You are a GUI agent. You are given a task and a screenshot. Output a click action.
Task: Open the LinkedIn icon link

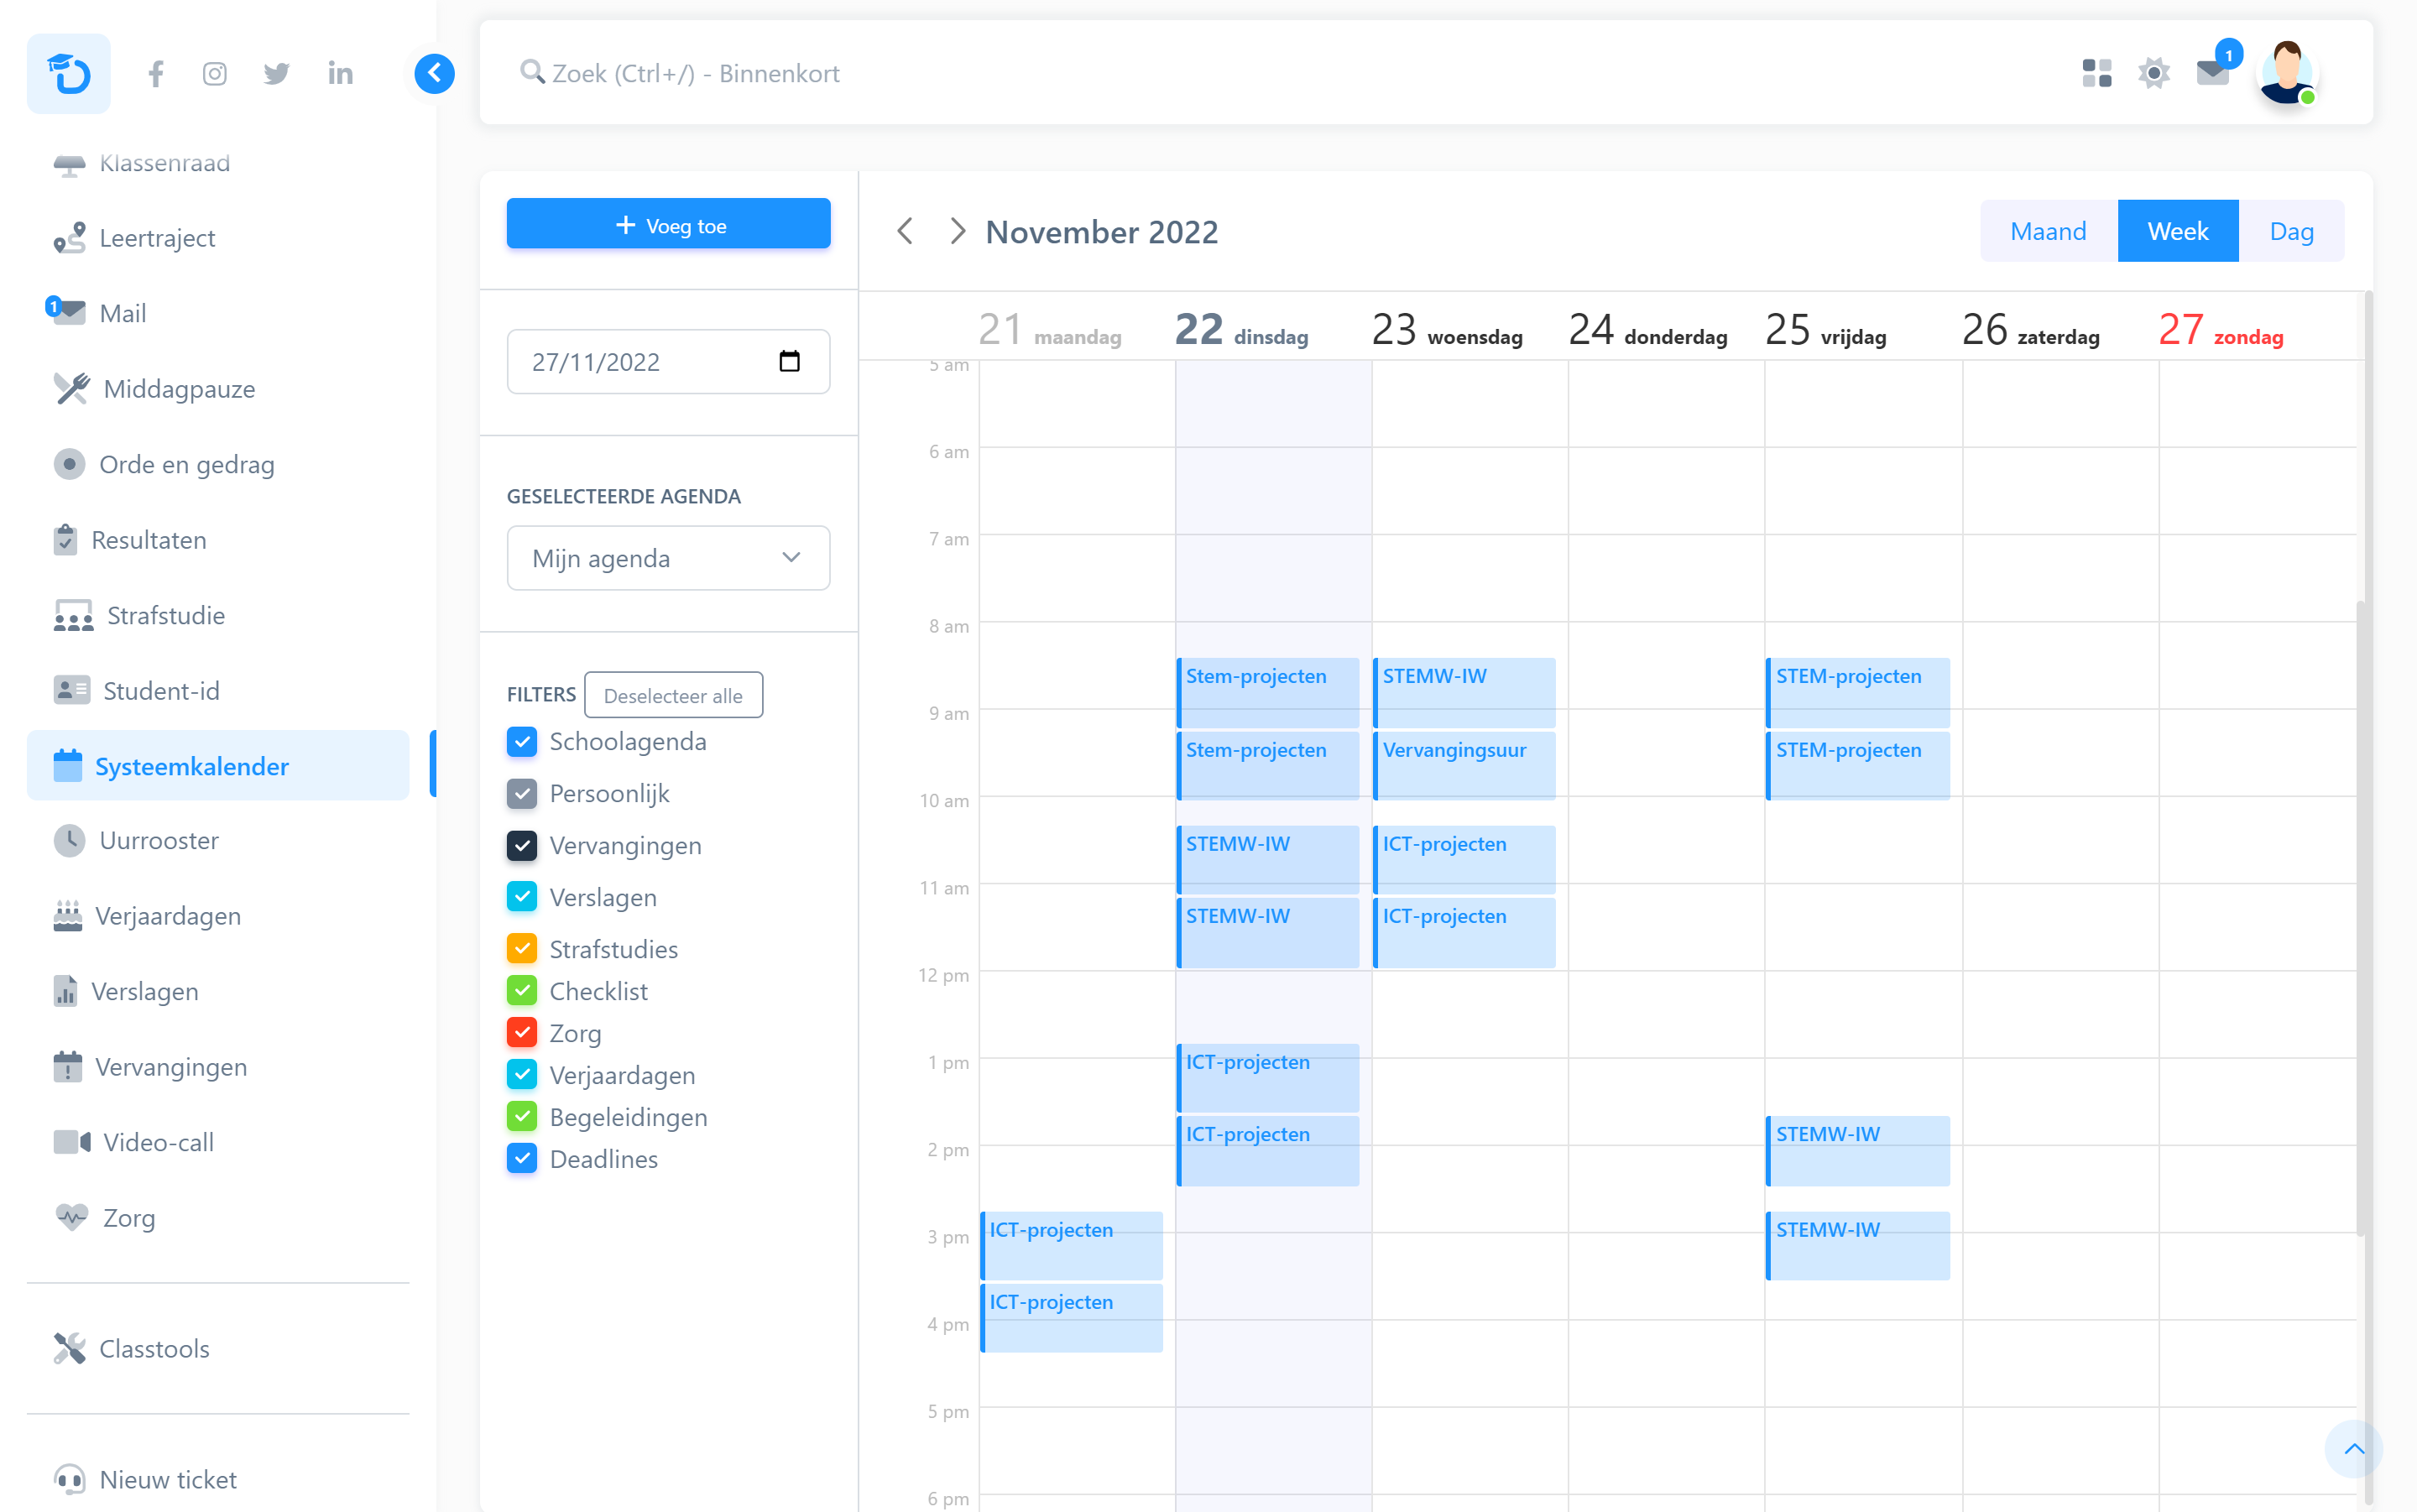pyautogui.click(x=340, y=73)
